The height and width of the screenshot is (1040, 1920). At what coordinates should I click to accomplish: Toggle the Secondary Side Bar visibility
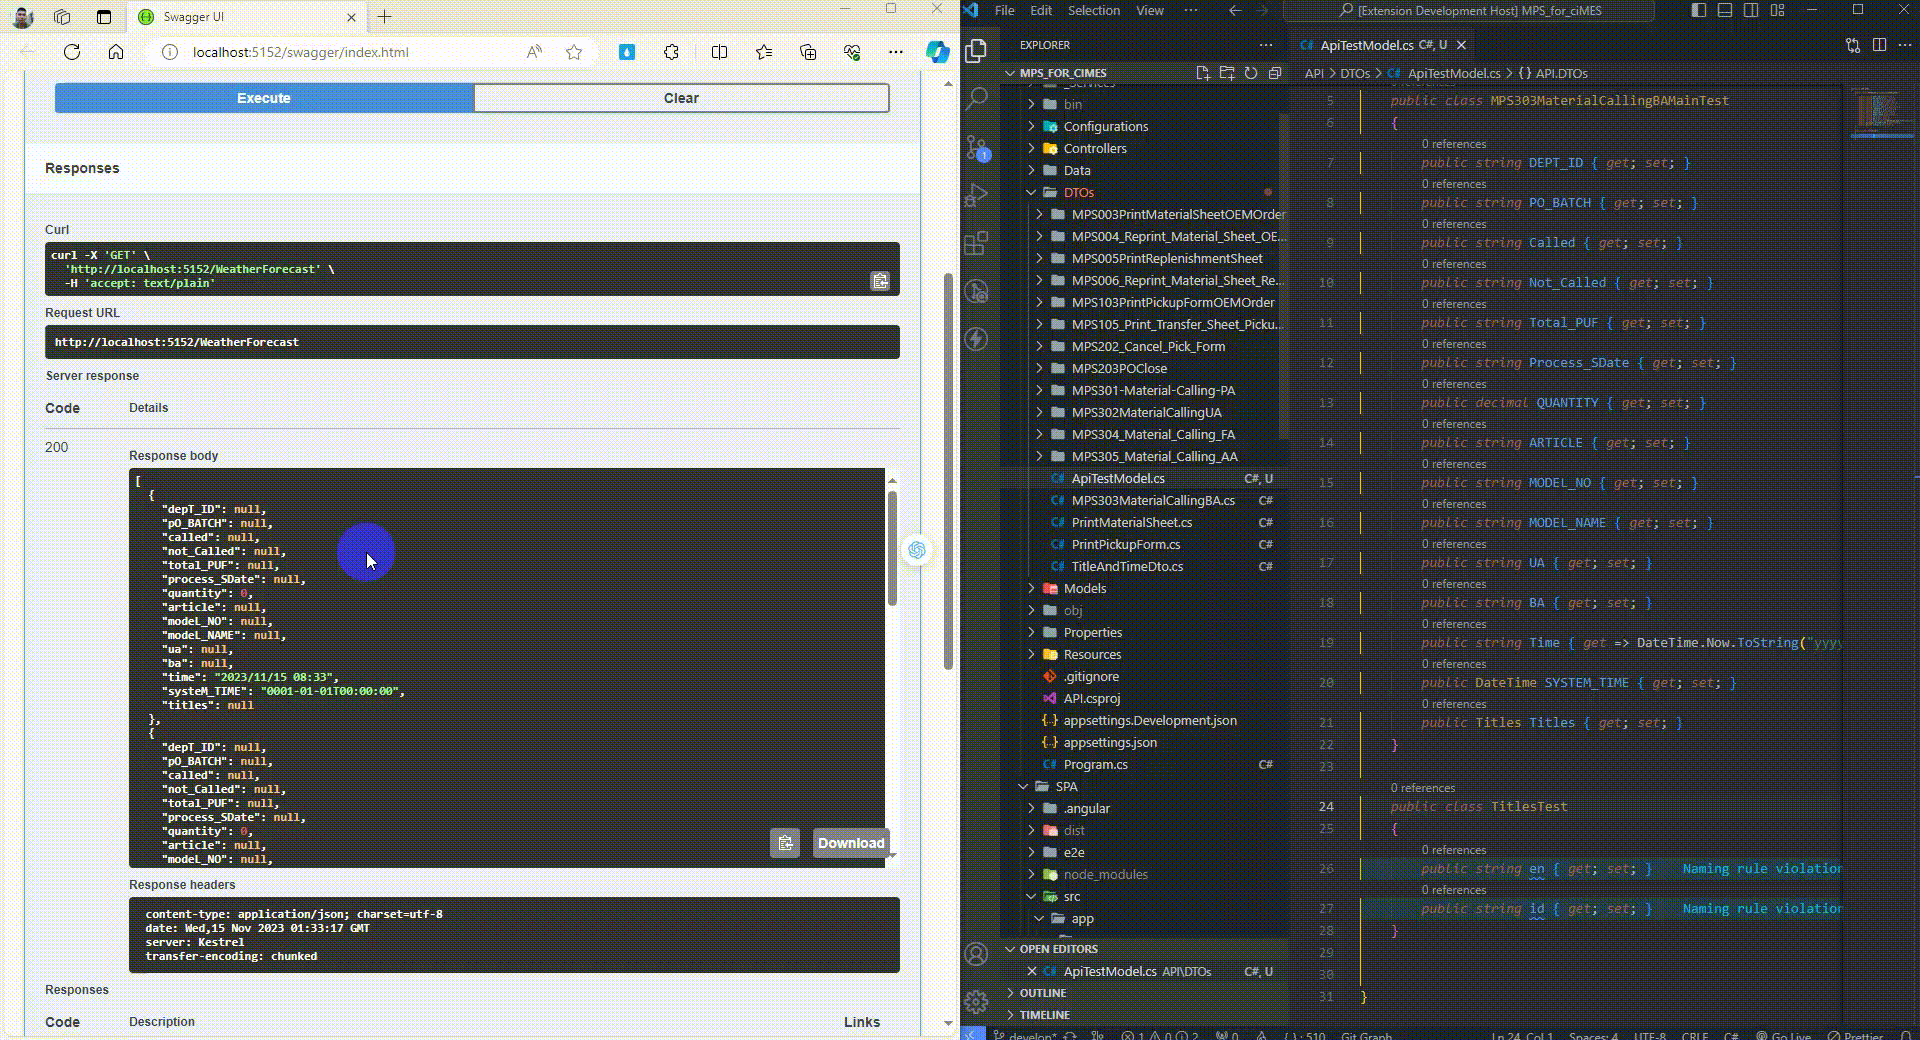pyautogui.click(x=1749, y=10)
